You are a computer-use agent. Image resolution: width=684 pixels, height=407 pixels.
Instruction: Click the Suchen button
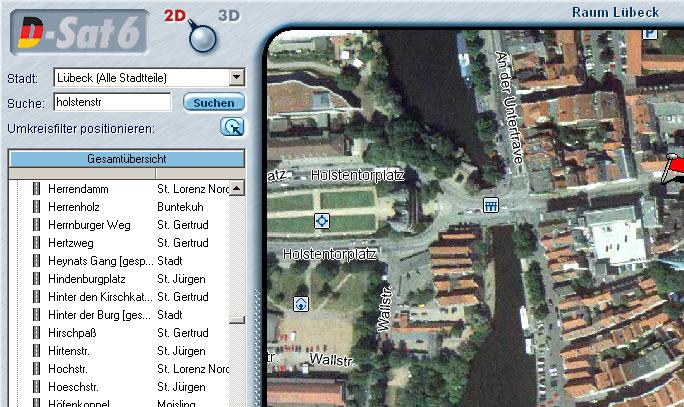tap(214, 102)
